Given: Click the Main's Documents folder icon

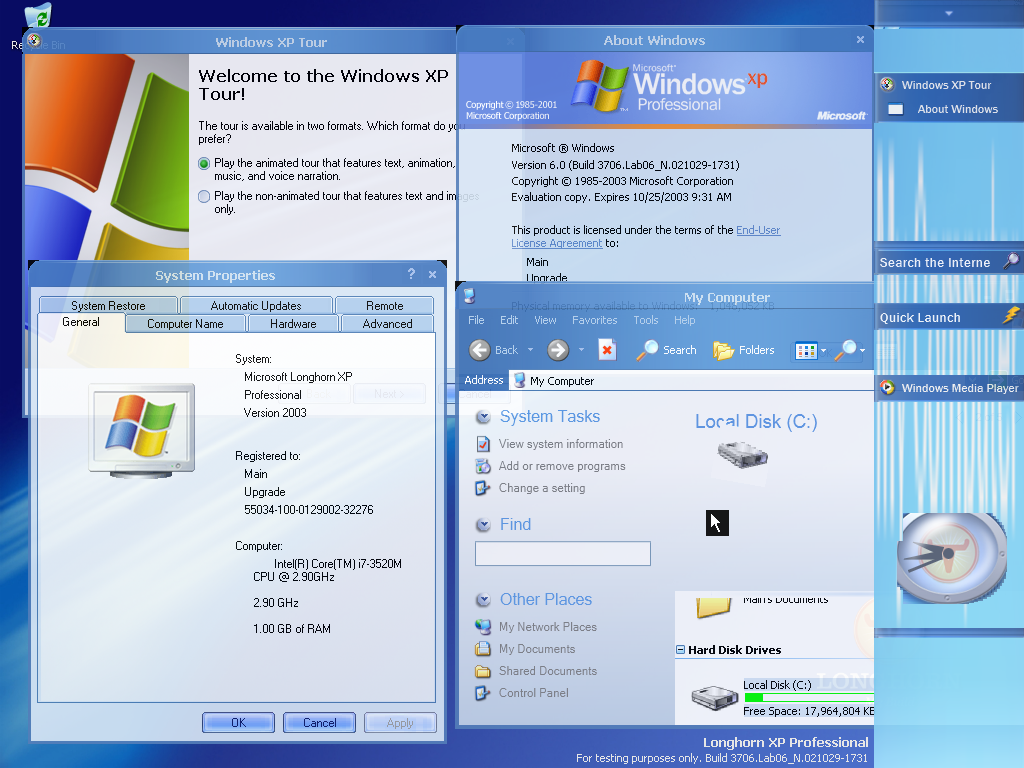Looking at the screenshot, I should [714, 606].
